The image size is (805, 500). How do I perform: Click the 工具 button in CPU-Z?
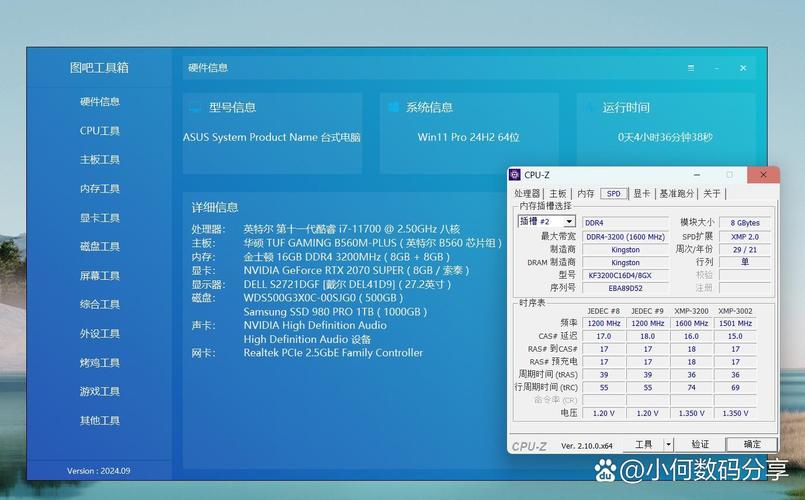click(x=643, y=445)
